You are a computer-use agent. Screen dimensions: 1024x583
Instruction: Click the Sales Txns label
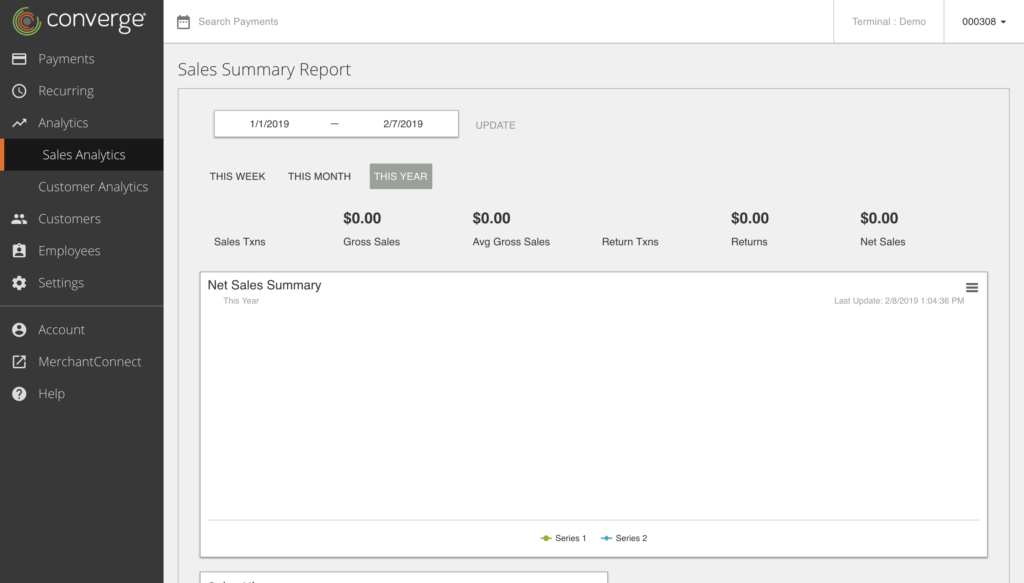pyautogui.click(x=240, y=242)
